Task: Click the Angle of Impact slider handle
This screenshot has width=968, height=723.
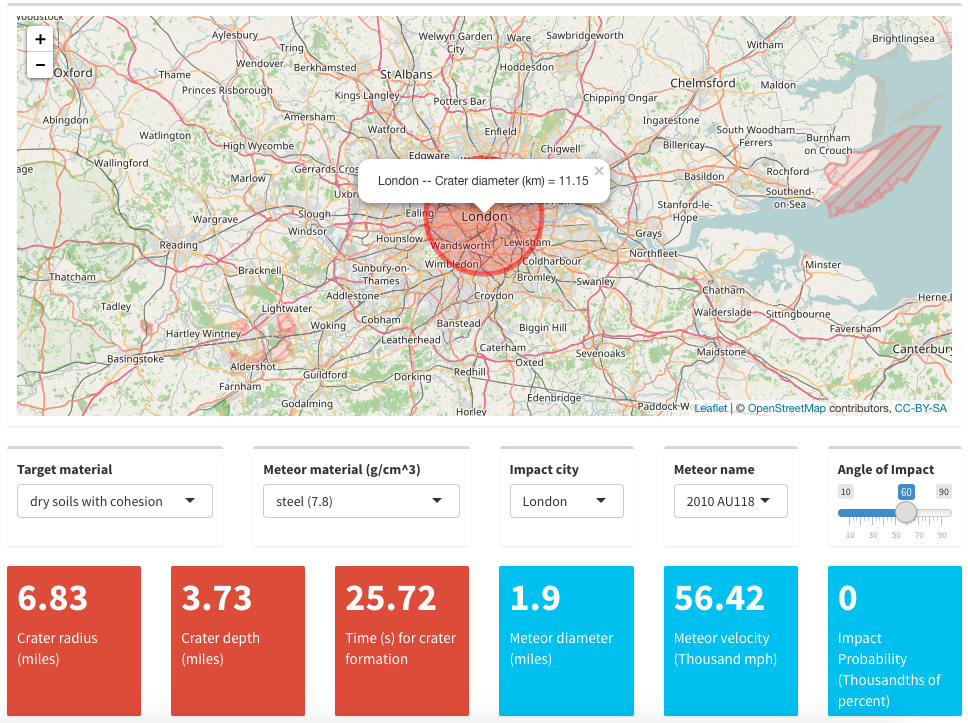Action: (906, 512)
